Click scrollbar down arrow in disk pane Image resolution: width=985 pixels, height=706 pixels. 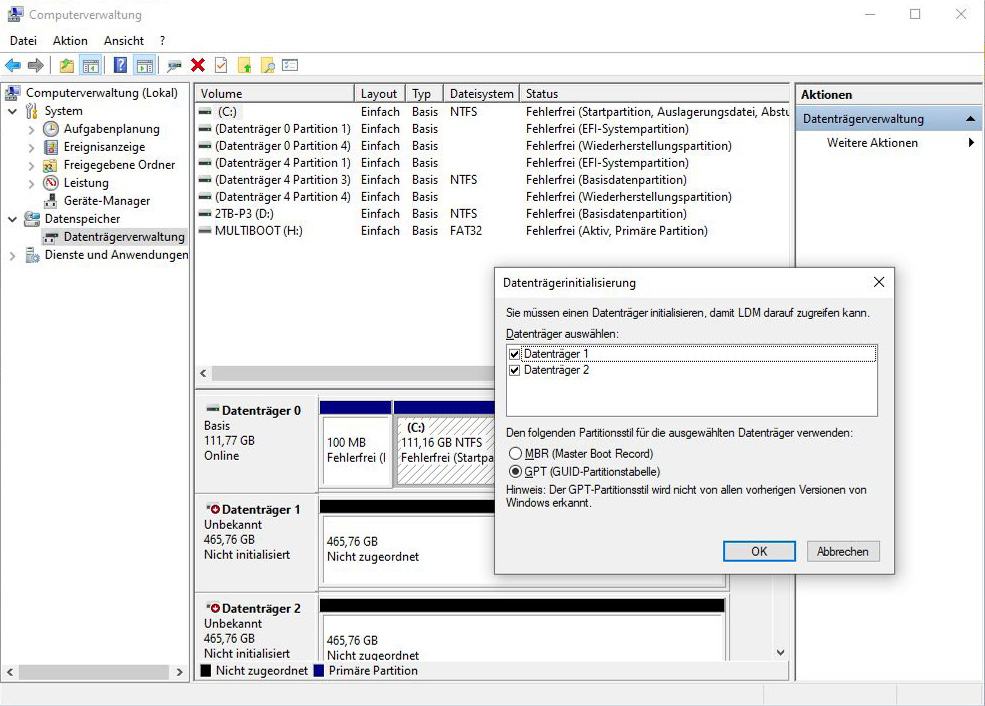(x=781, y=652)
